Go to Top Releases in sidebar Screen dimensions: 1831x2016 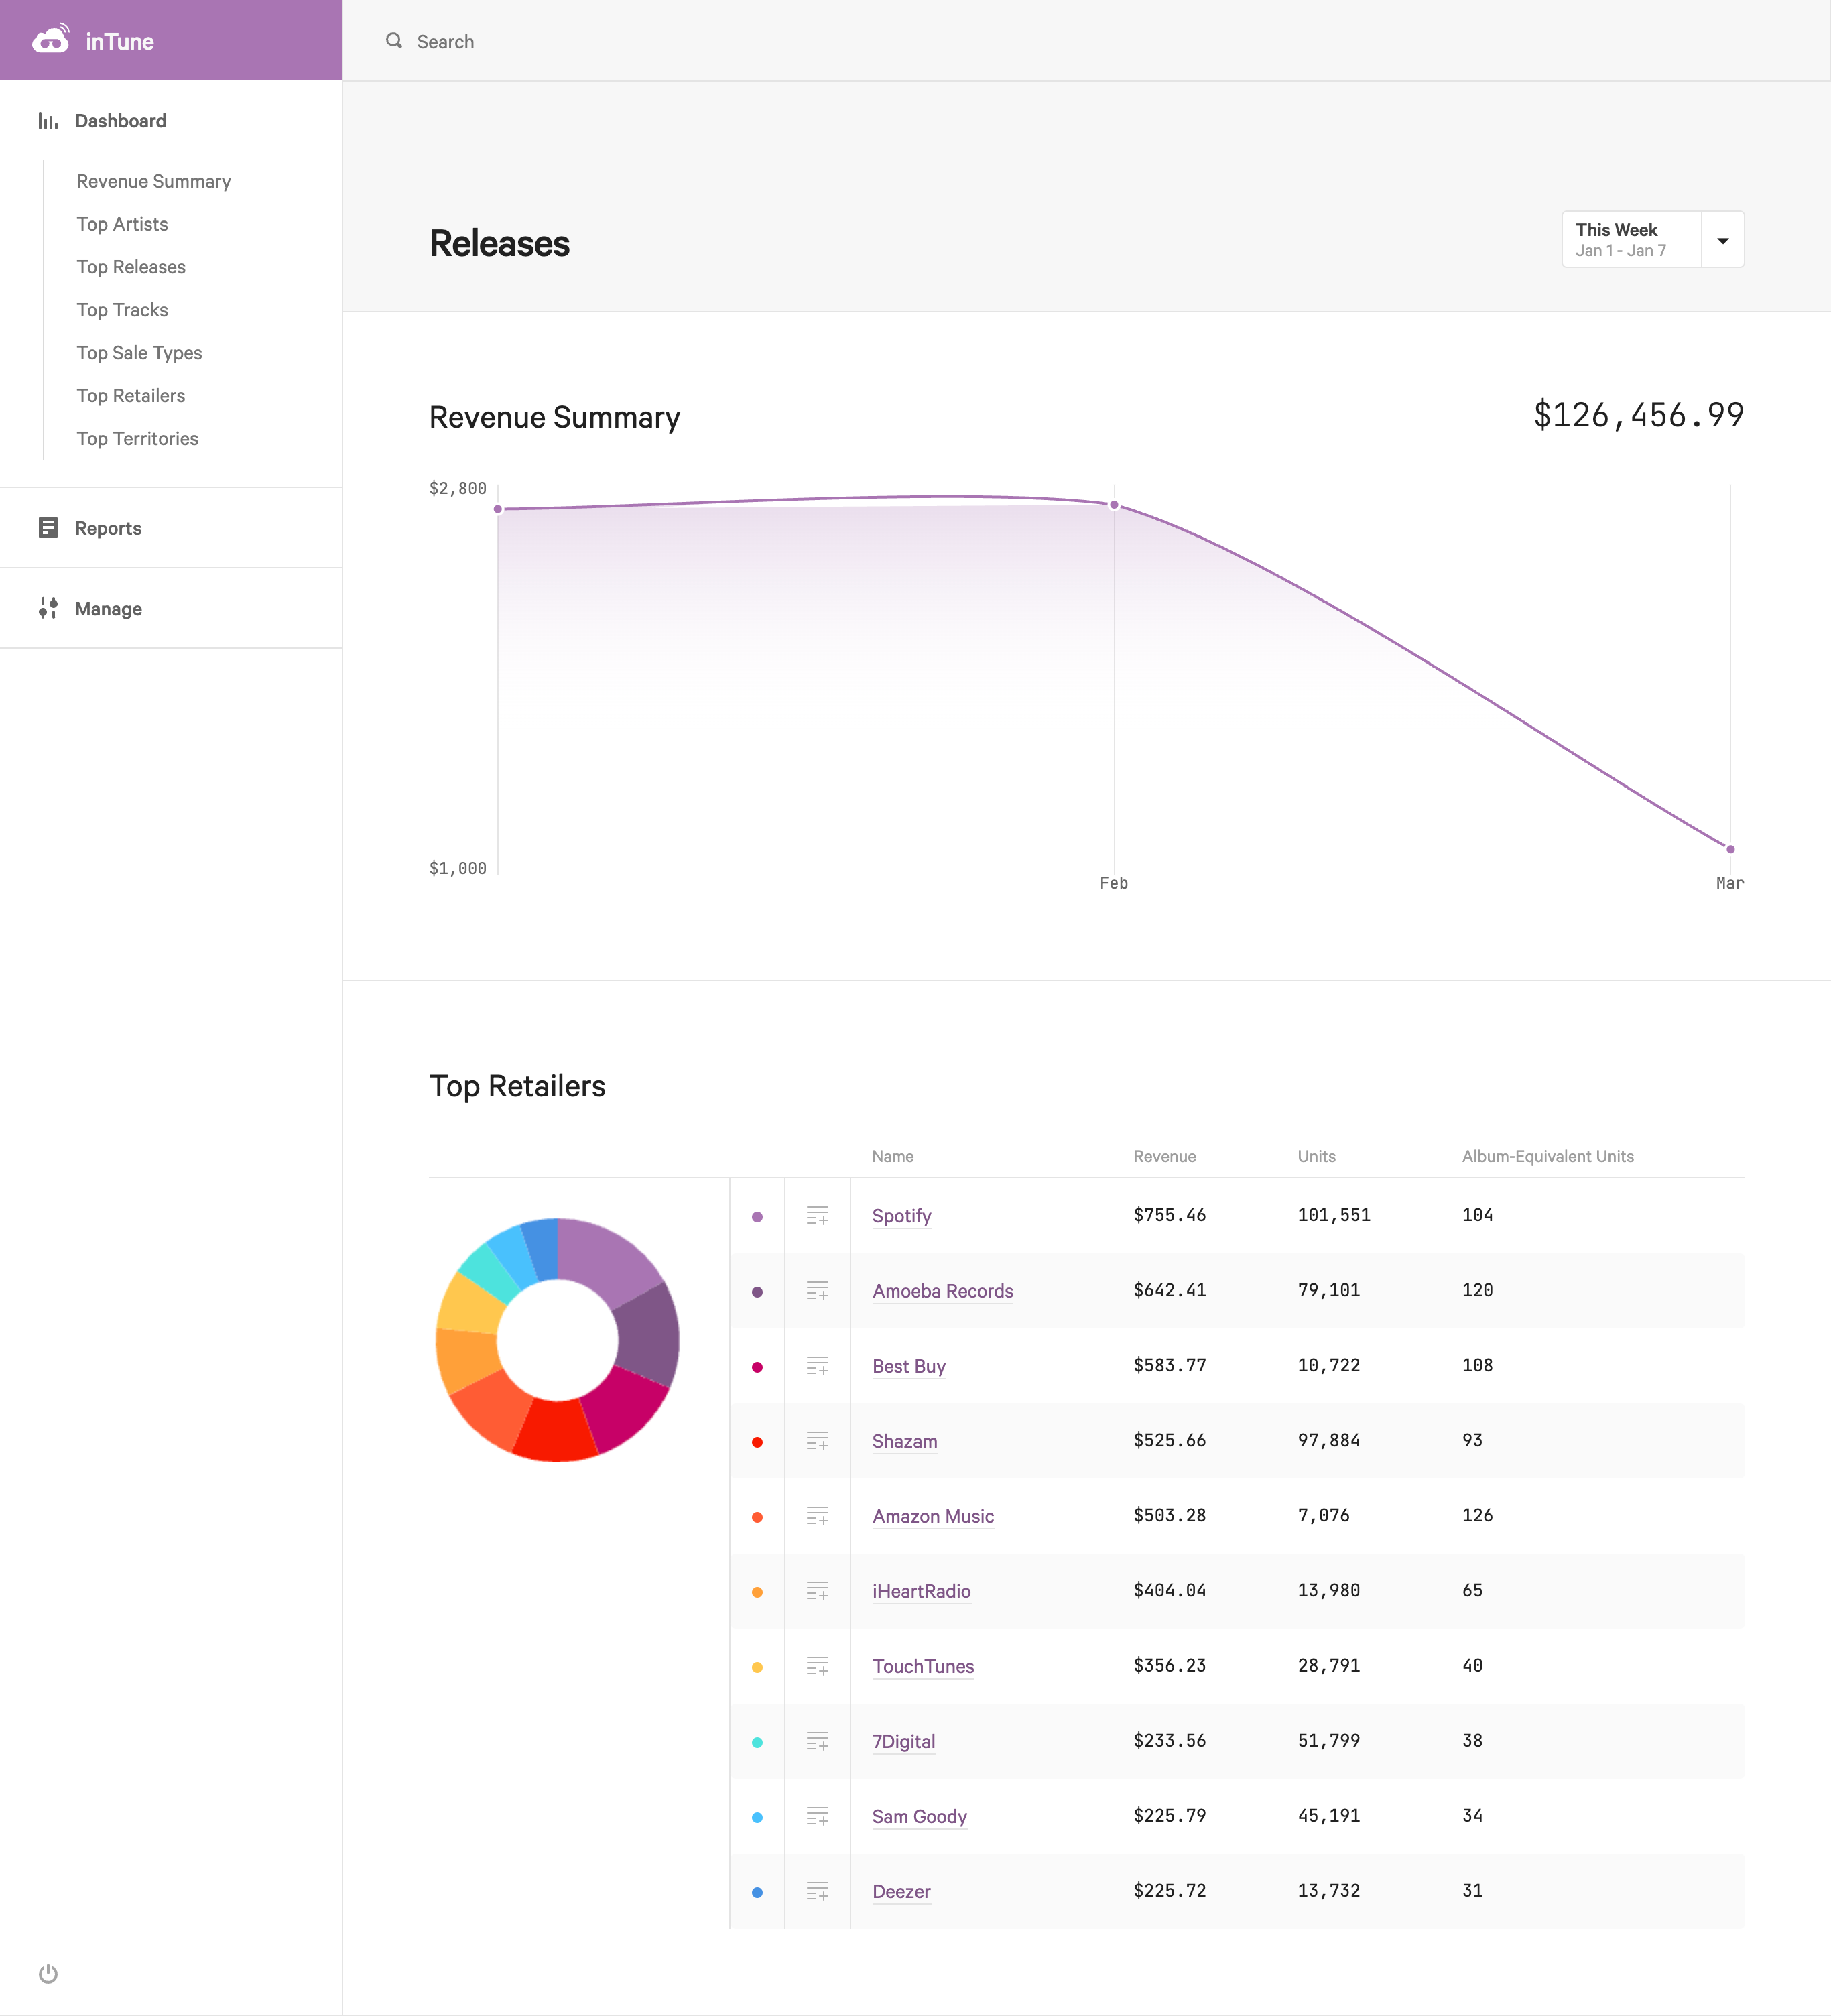(131, 267)
